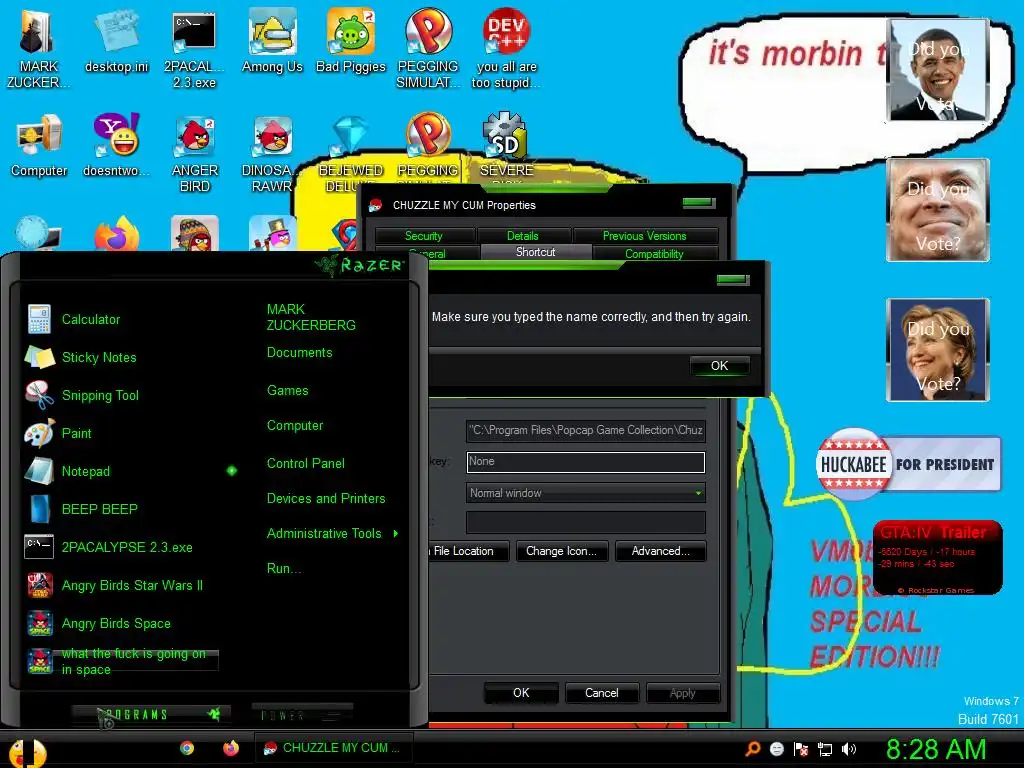This screenshot has width=1024, height=768.
Task: Launch the DINOSA RAWR desktop shortcut
Action: [x=270, y=153]
